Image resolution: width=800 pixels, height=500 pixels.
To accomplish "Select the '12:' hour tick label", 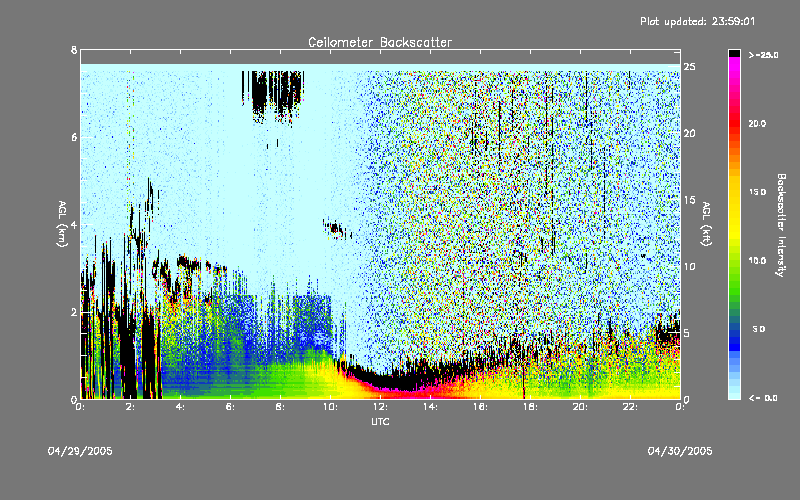I will (380, 407).
